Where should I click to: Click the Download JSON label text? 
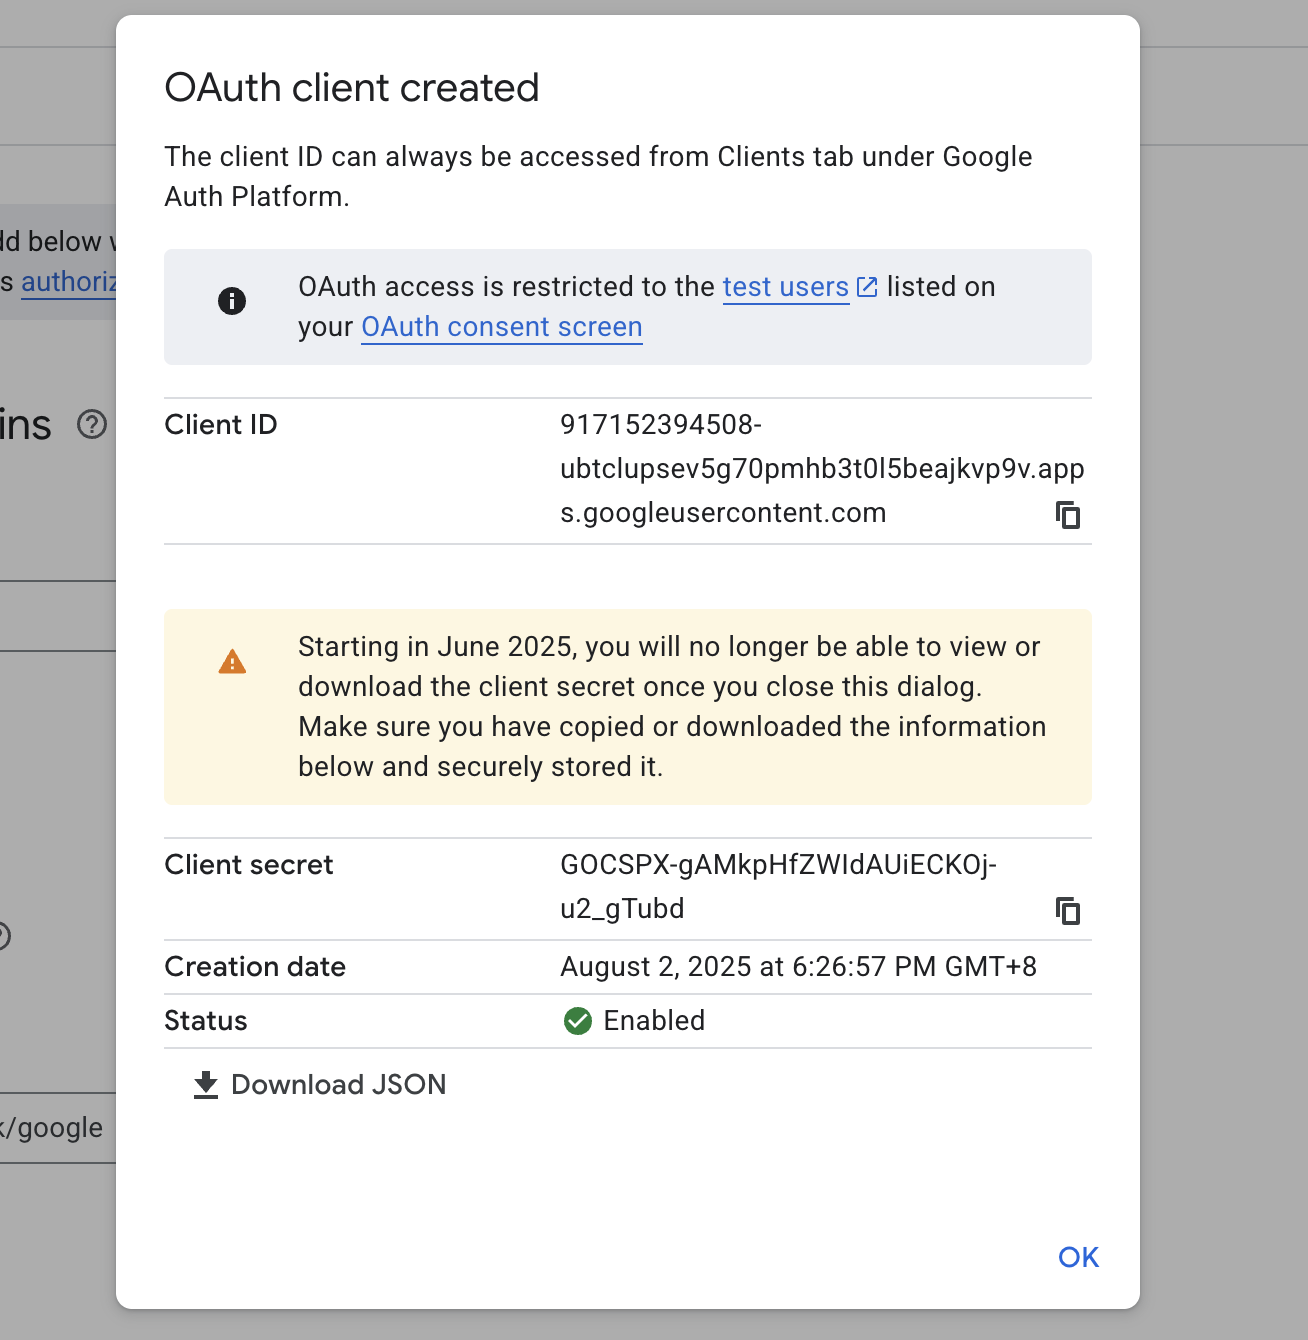pyautogui.click(x=339, y=1085)
